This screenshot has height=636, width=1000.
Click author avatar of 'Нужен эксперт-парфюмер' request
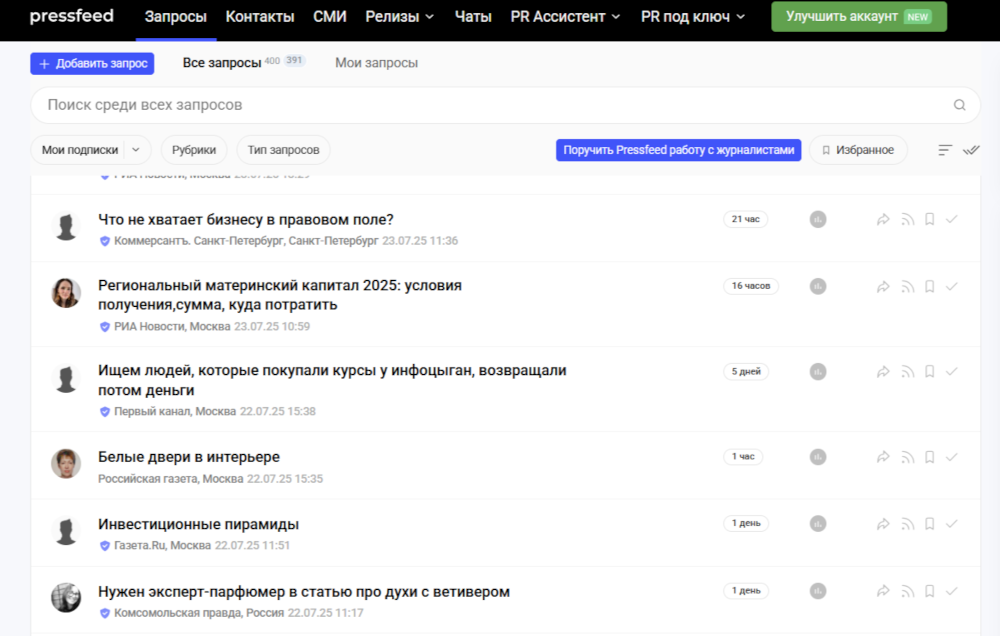tap(66, 598)
